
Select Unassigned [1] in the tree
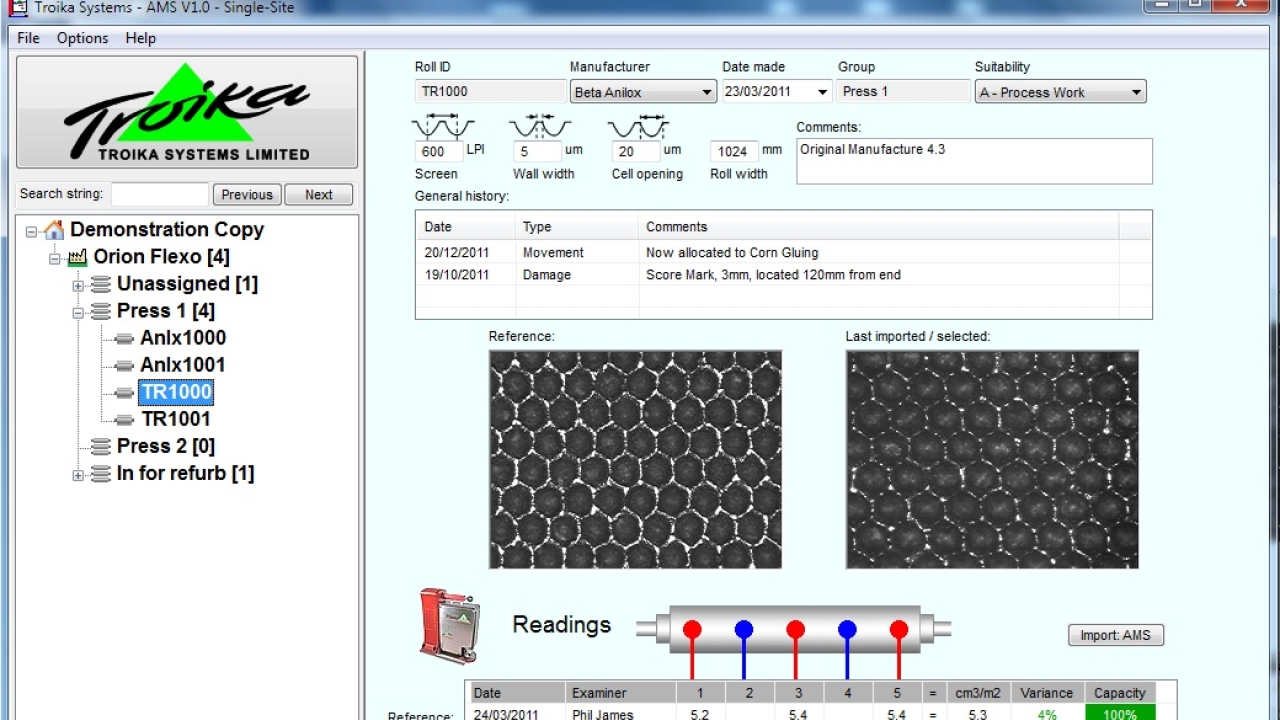(187, 284)
